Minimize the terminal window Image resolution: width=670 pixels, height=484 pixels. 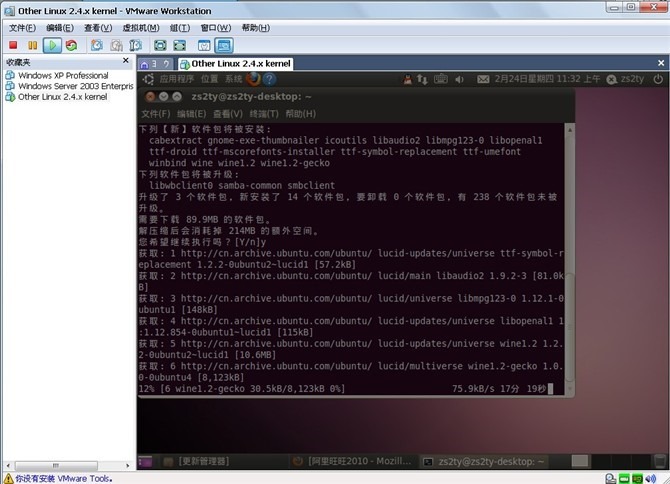point(163,97)
